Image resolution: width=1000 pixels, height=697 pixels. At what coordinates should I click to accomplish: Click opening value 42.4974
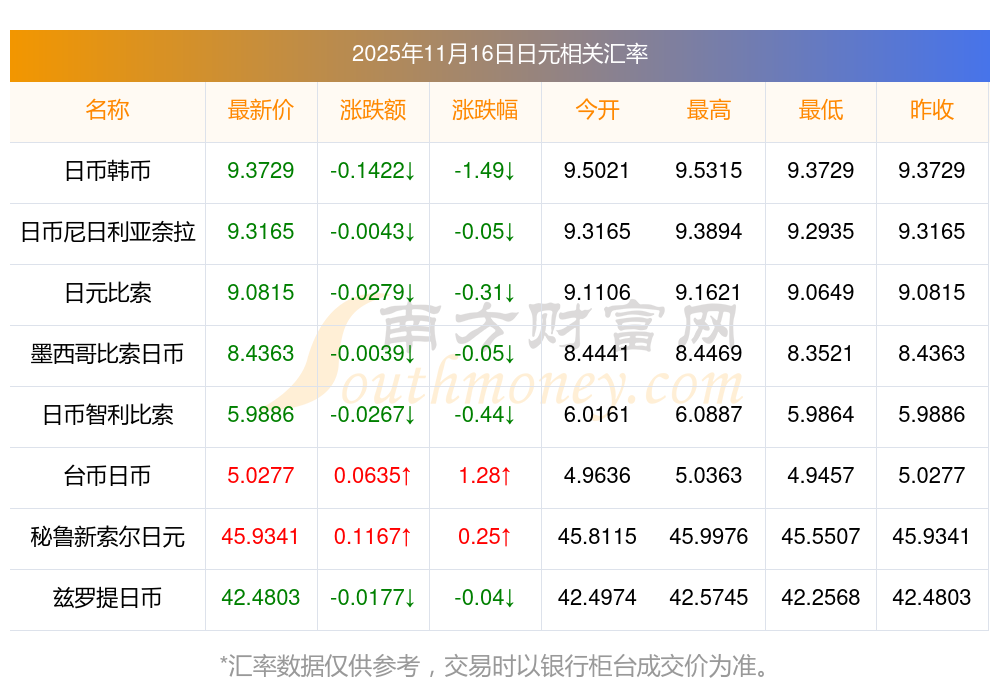[597, 598]
